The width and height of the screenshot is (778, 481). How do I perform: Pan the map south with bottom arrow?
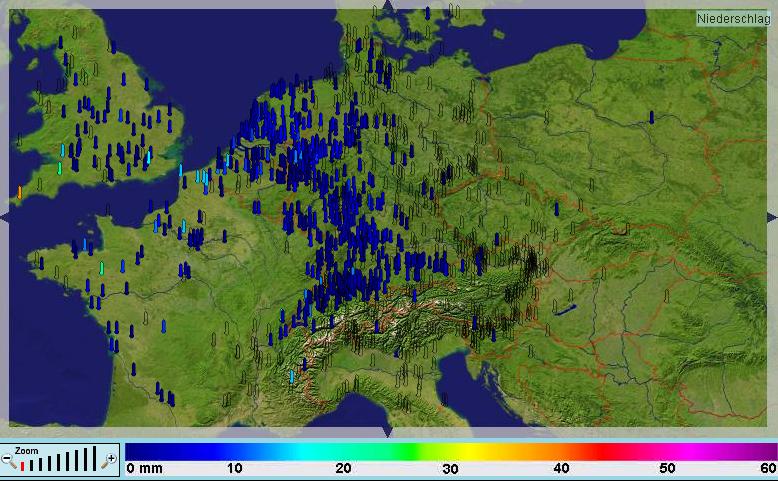[x=388, y=432]
